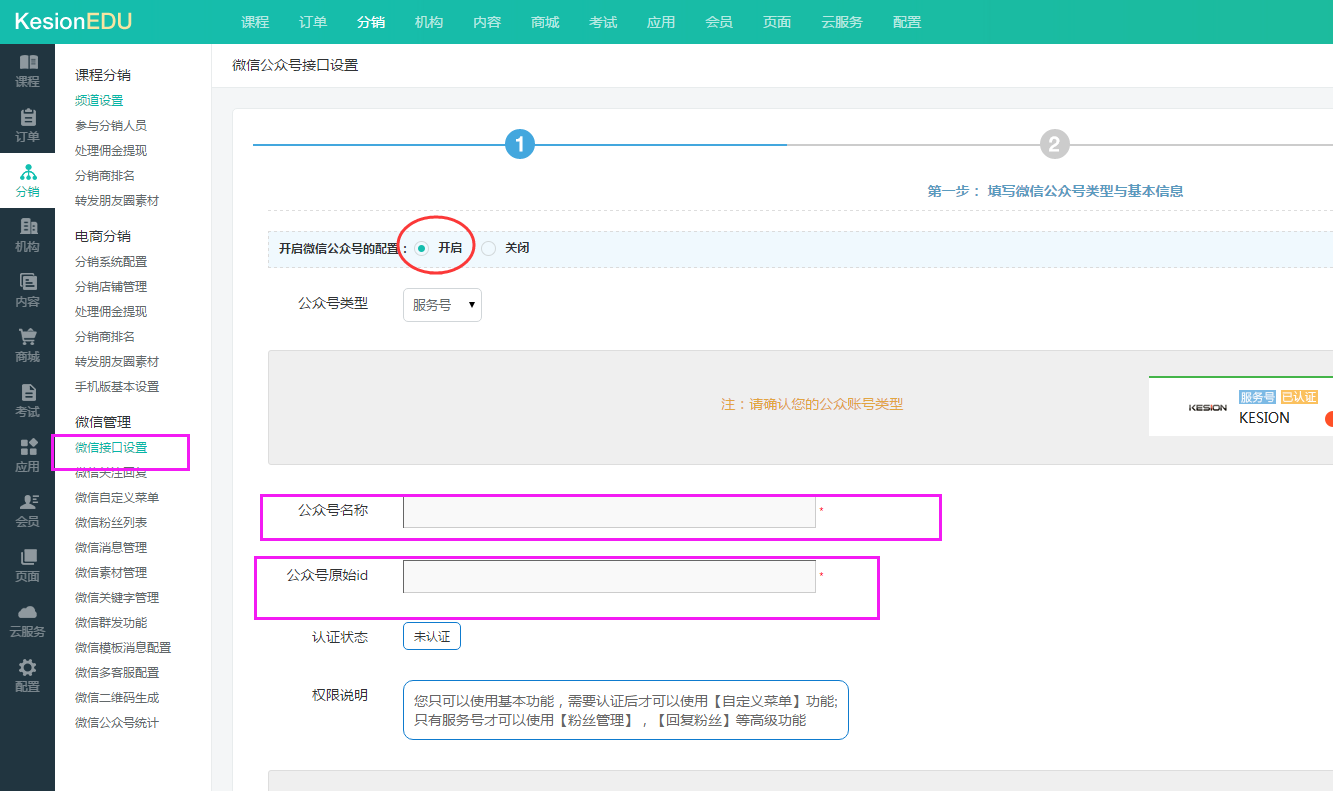1333x791 pixels.
Task: Click the step 2 circle in progress bar
Action: point(1054,145)
